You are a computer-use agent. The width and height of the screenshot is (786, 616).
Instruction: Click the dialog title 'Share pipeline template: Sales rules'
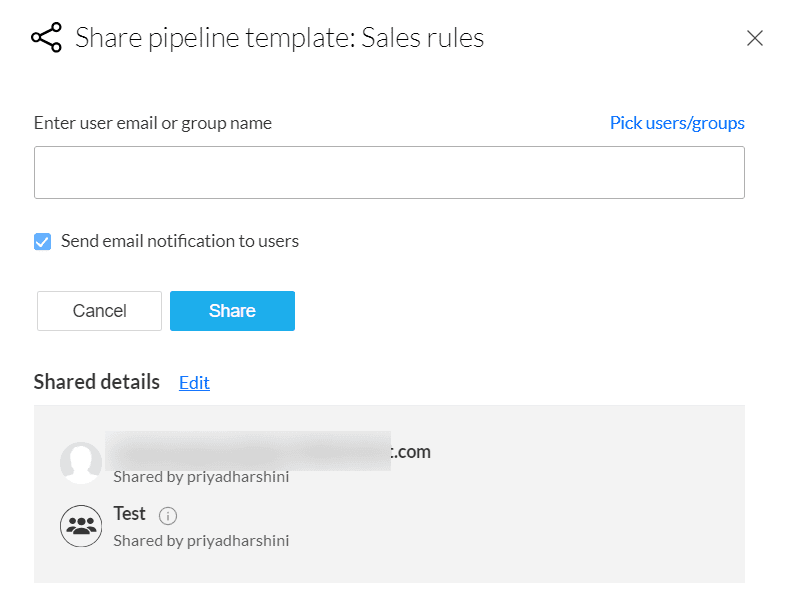pyautogui.click(x=279, y=38)
